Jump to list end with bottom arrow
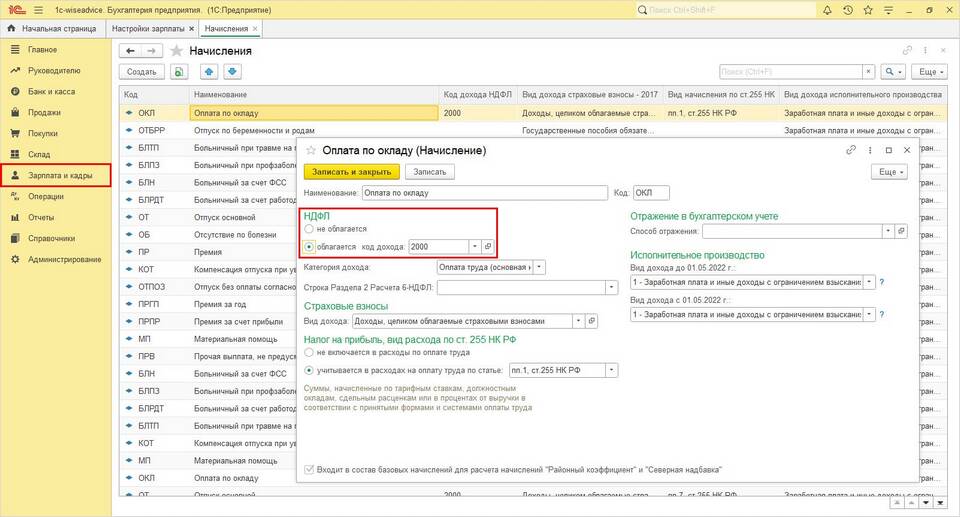 [940, 503]
